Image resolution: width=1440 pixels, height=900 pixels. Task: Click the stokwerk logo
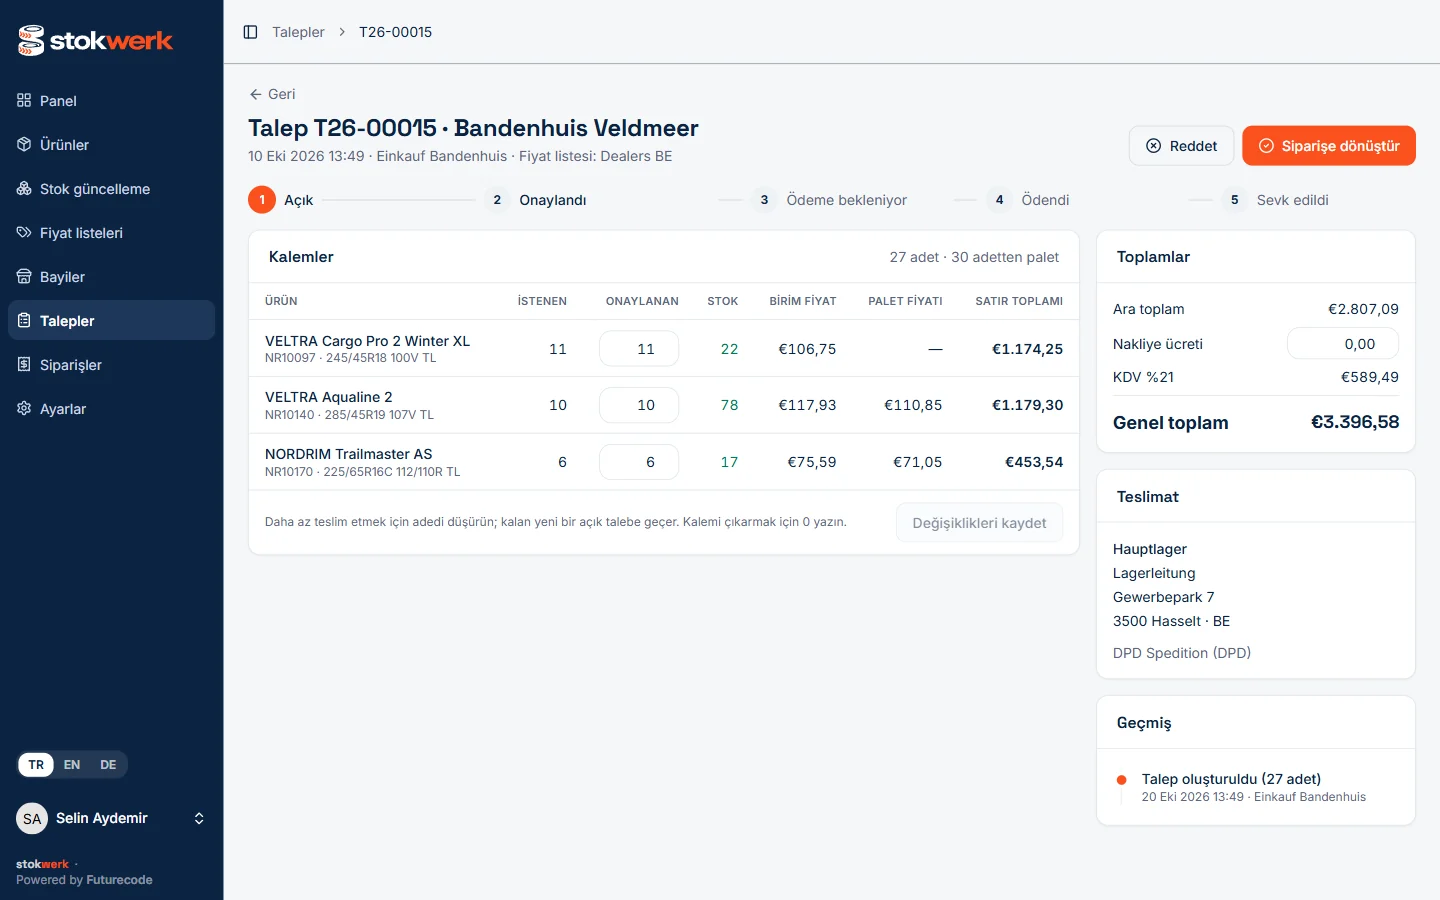tap(95, 40)
